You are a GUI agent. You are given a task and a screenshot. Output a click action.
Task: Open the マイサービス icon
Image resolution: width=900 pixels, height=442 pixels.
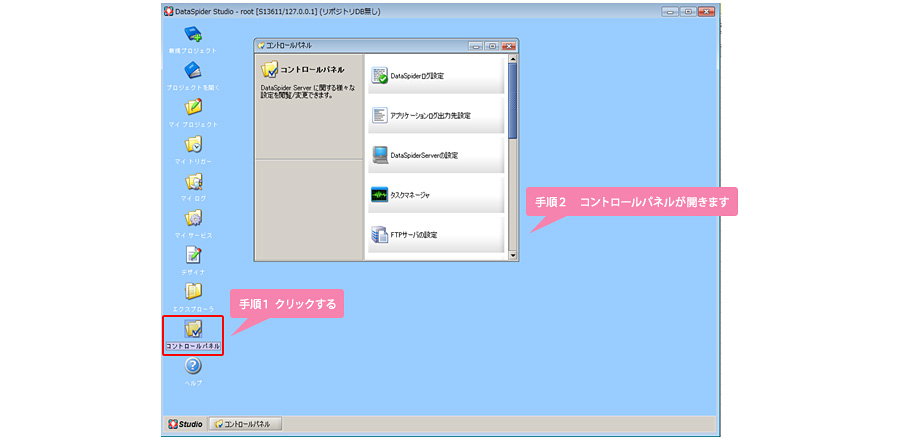(x=193, y=218)
